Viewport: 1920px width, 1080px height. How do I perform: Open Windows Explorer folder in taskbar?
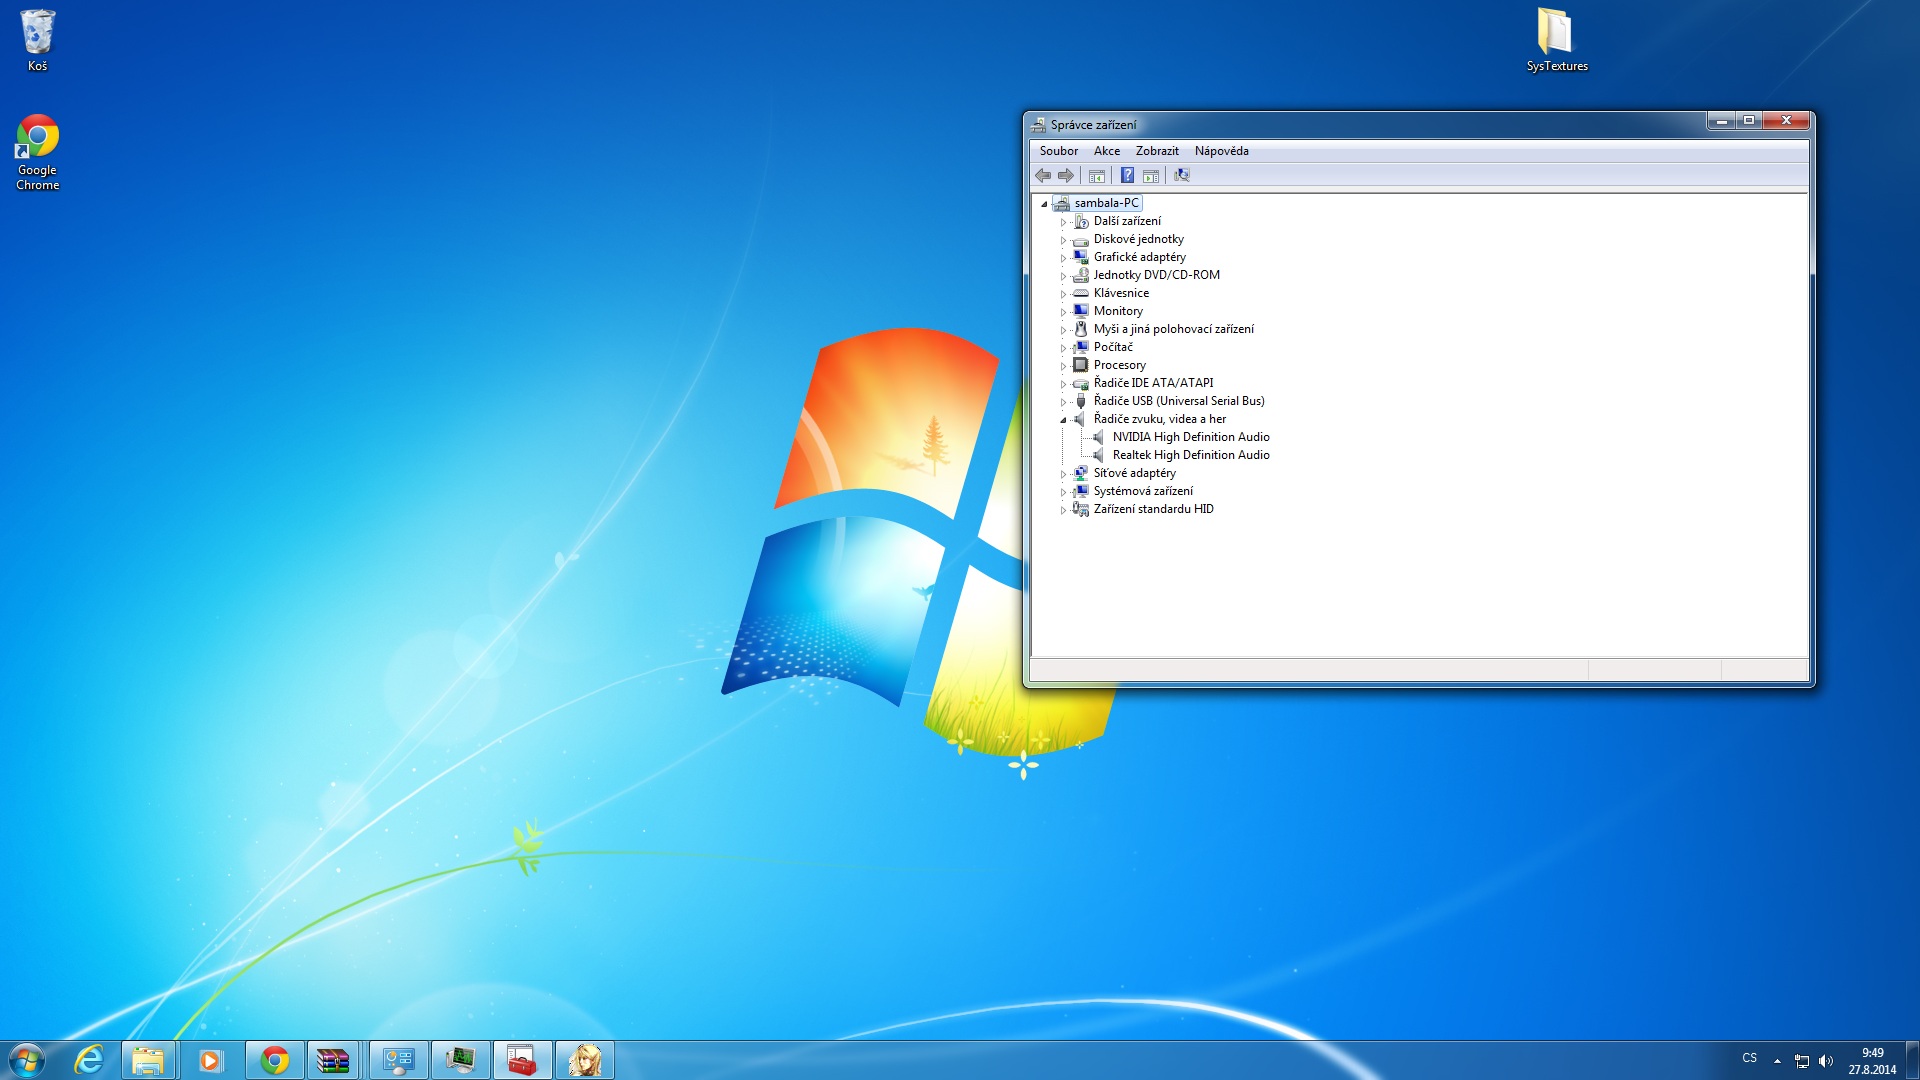(148, 1060)
